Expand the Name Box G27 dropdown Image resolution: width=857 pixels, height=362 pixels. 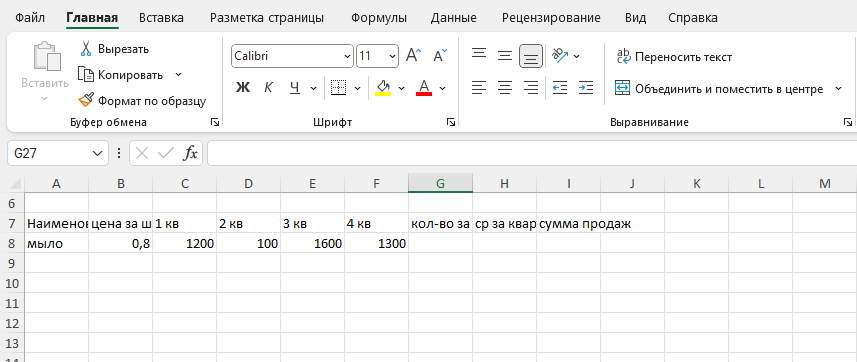click(97, 154)
